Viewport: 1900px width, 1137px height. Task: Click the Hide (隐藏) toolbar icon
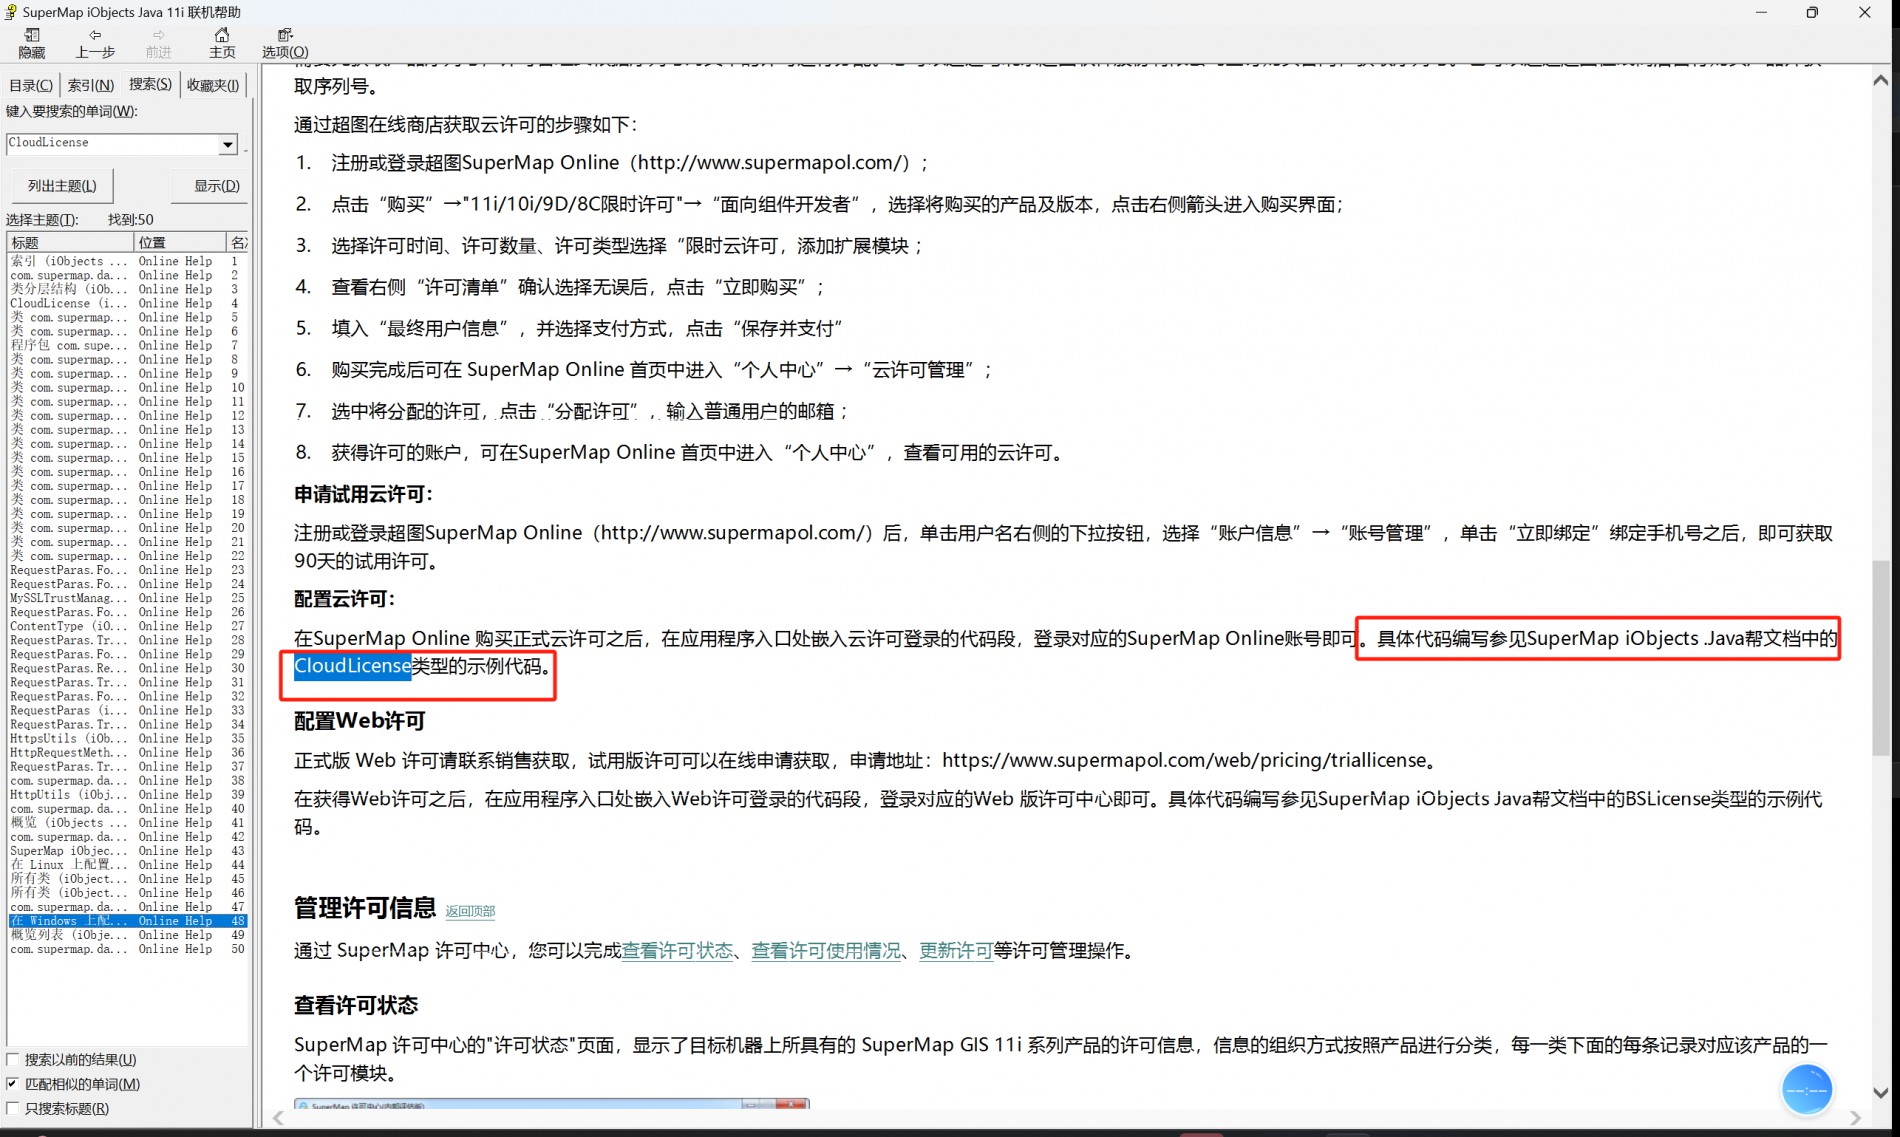[x=32, y=43]
